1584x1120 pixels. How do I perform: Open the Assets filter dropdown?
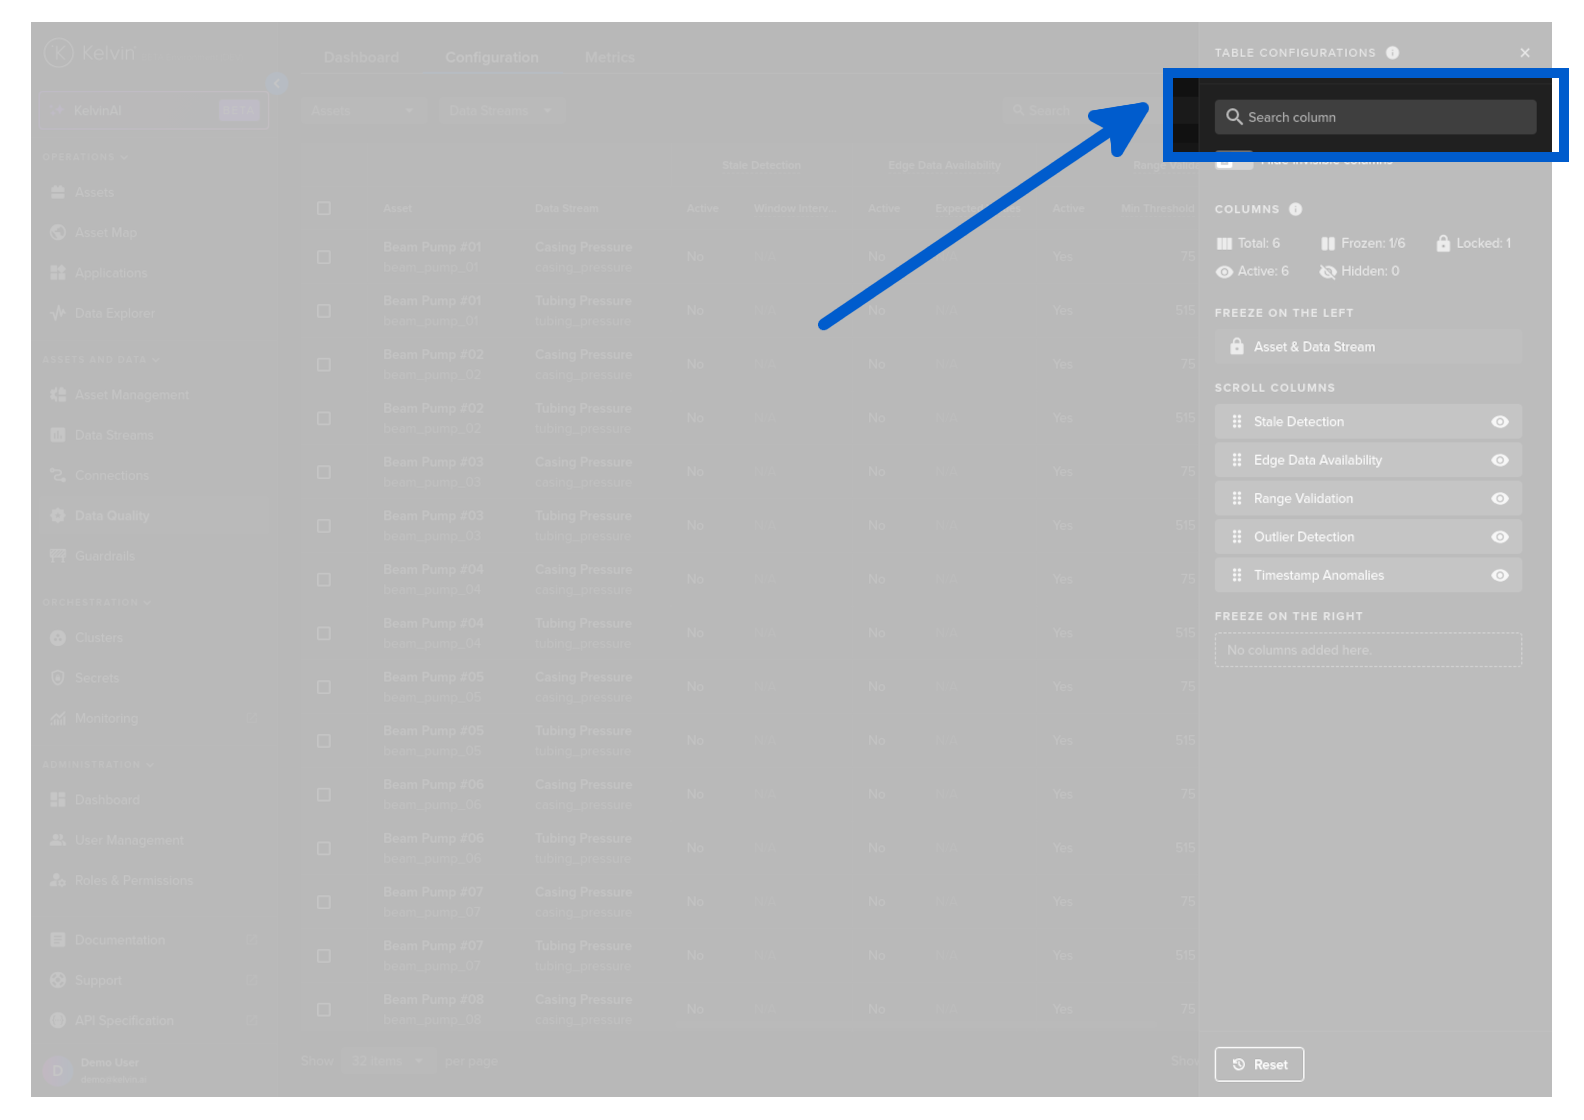[362, 111]
